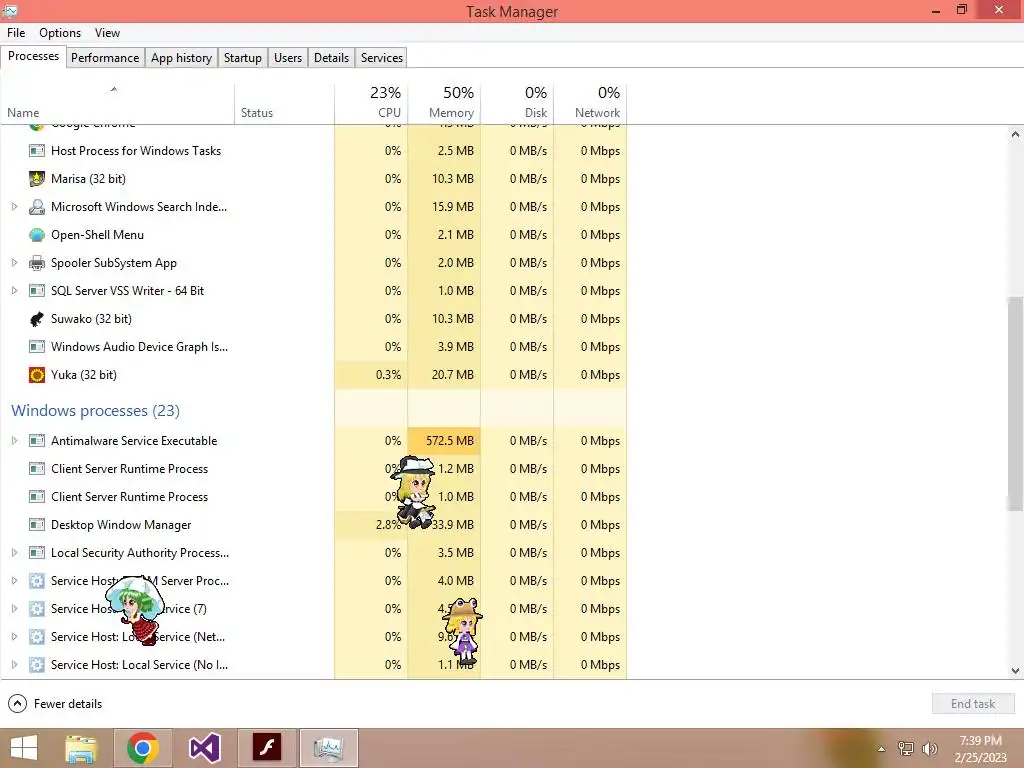Click the Yuka (32 bit) sunflower icon
Viewport: 1024px width, 768px height.
coord(37,375)
